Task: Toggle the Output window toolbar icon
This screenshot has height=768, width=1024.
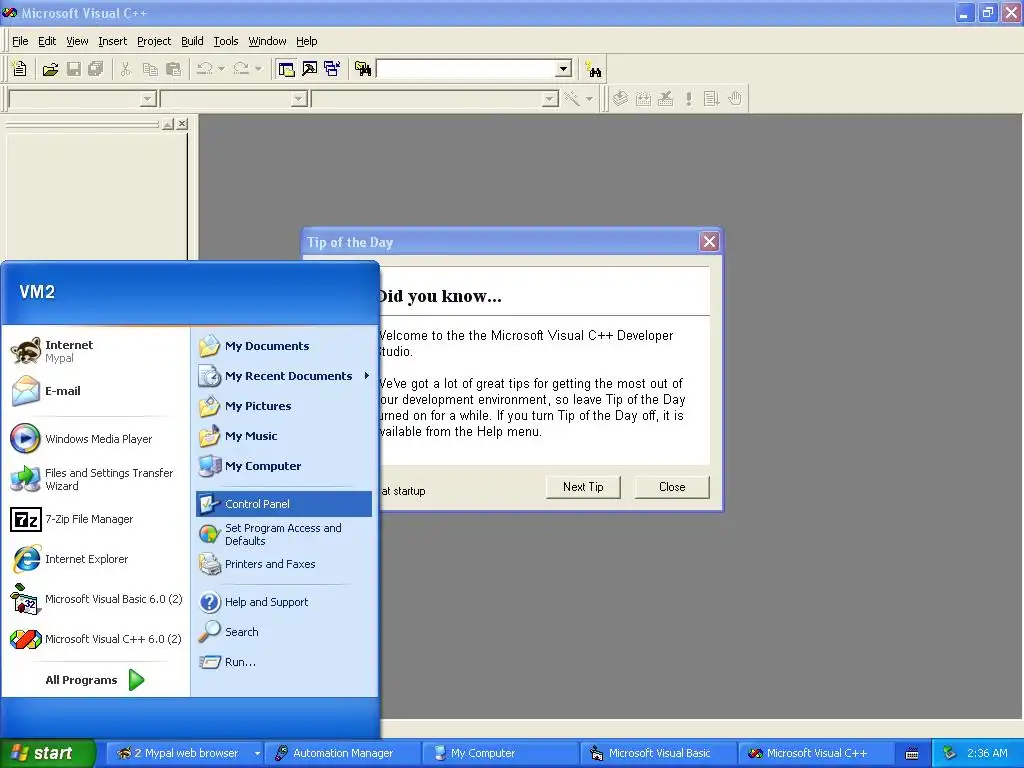Action: [x=310, y=69]
